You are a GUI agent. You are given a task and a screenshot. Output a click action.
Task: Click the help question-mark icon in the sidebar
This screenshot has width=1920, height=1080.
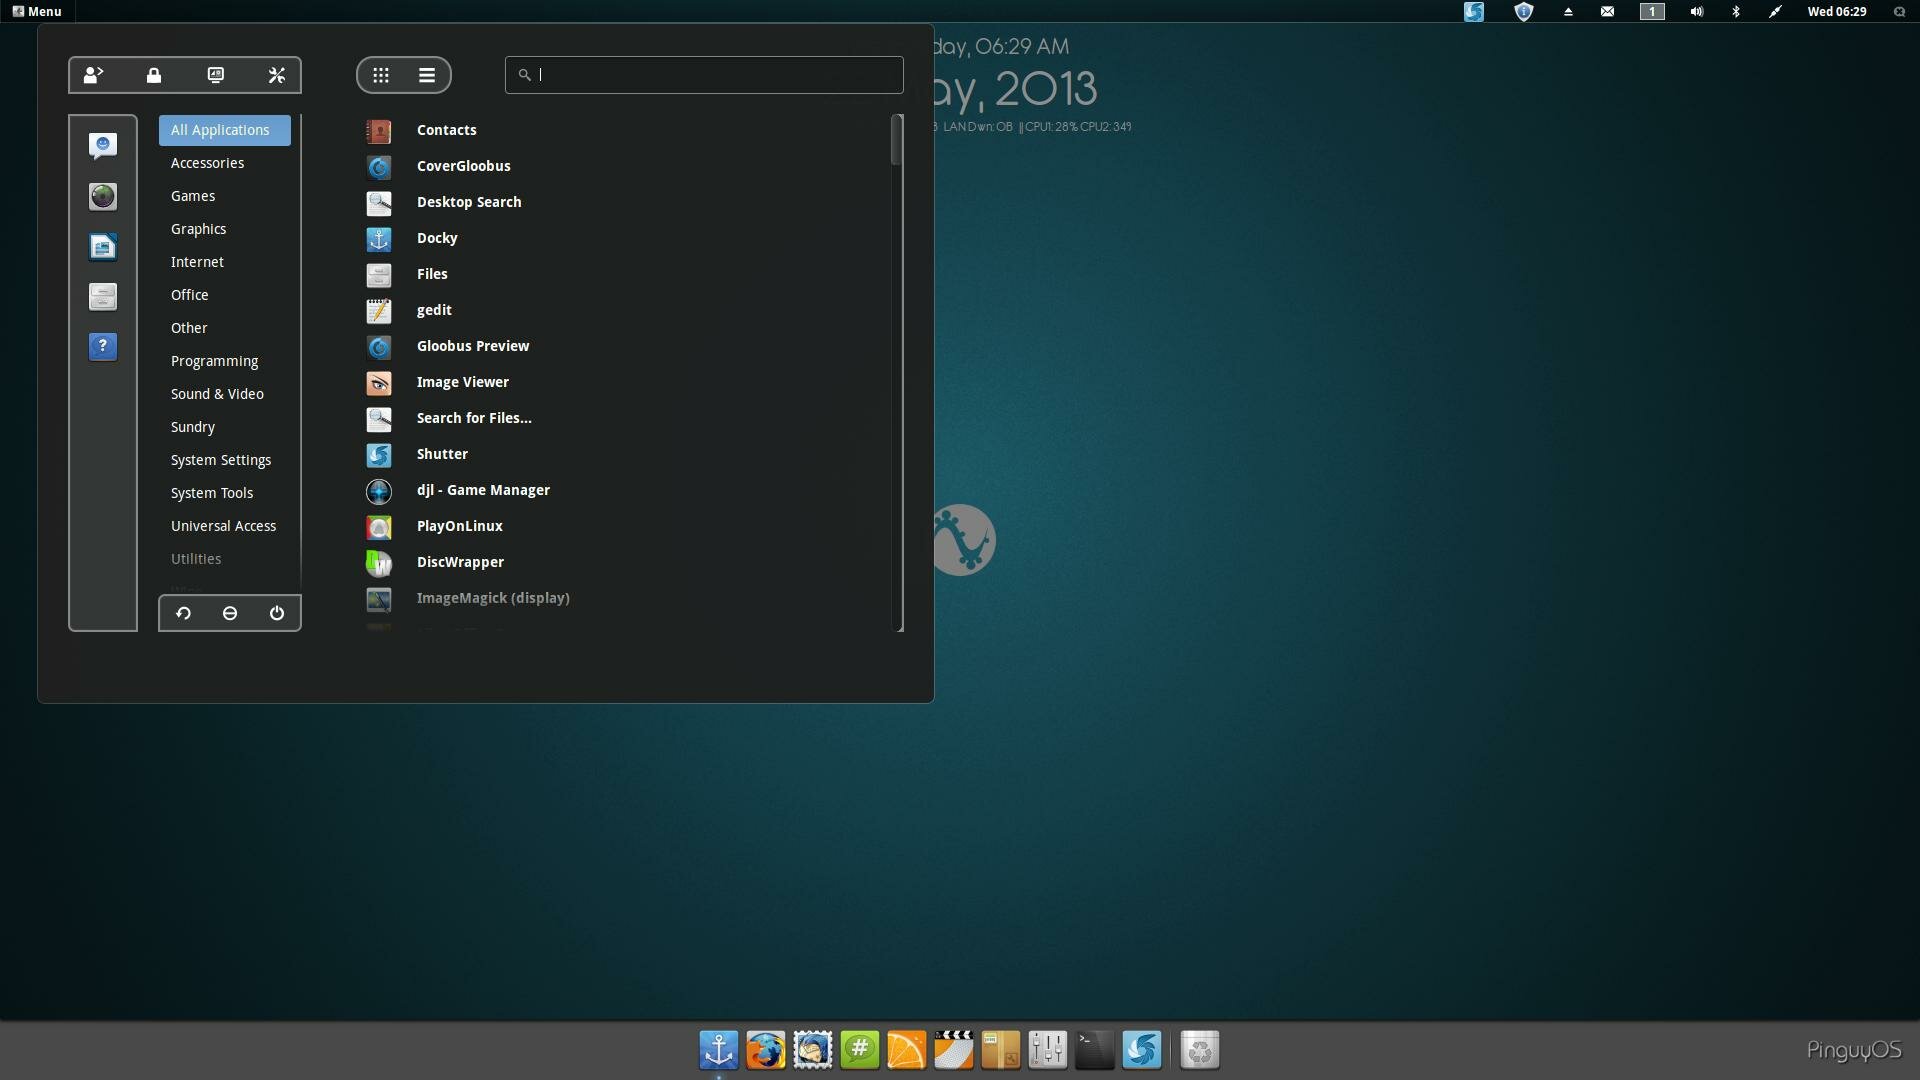click(102, 346)
